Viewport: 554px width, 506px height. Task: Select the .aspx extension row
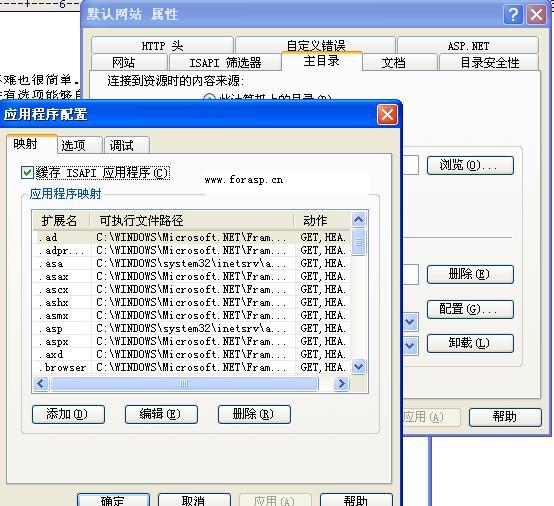click(192, 341)
